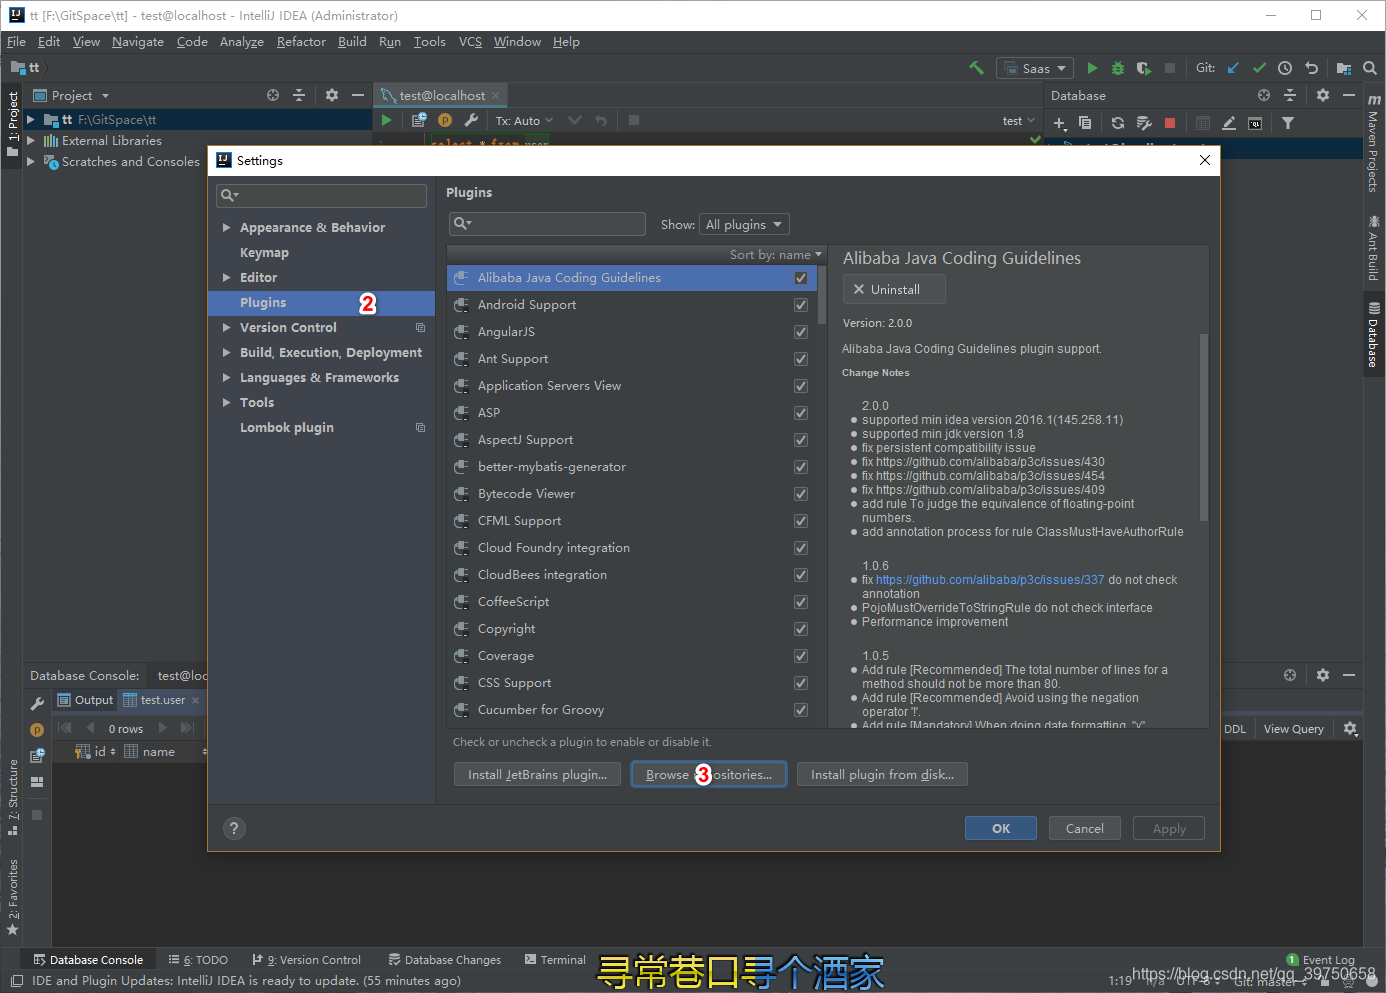This screenshot has width=1386, height=993.
Task: Click the execute query green arrow
Action: (x=386, y=120)
